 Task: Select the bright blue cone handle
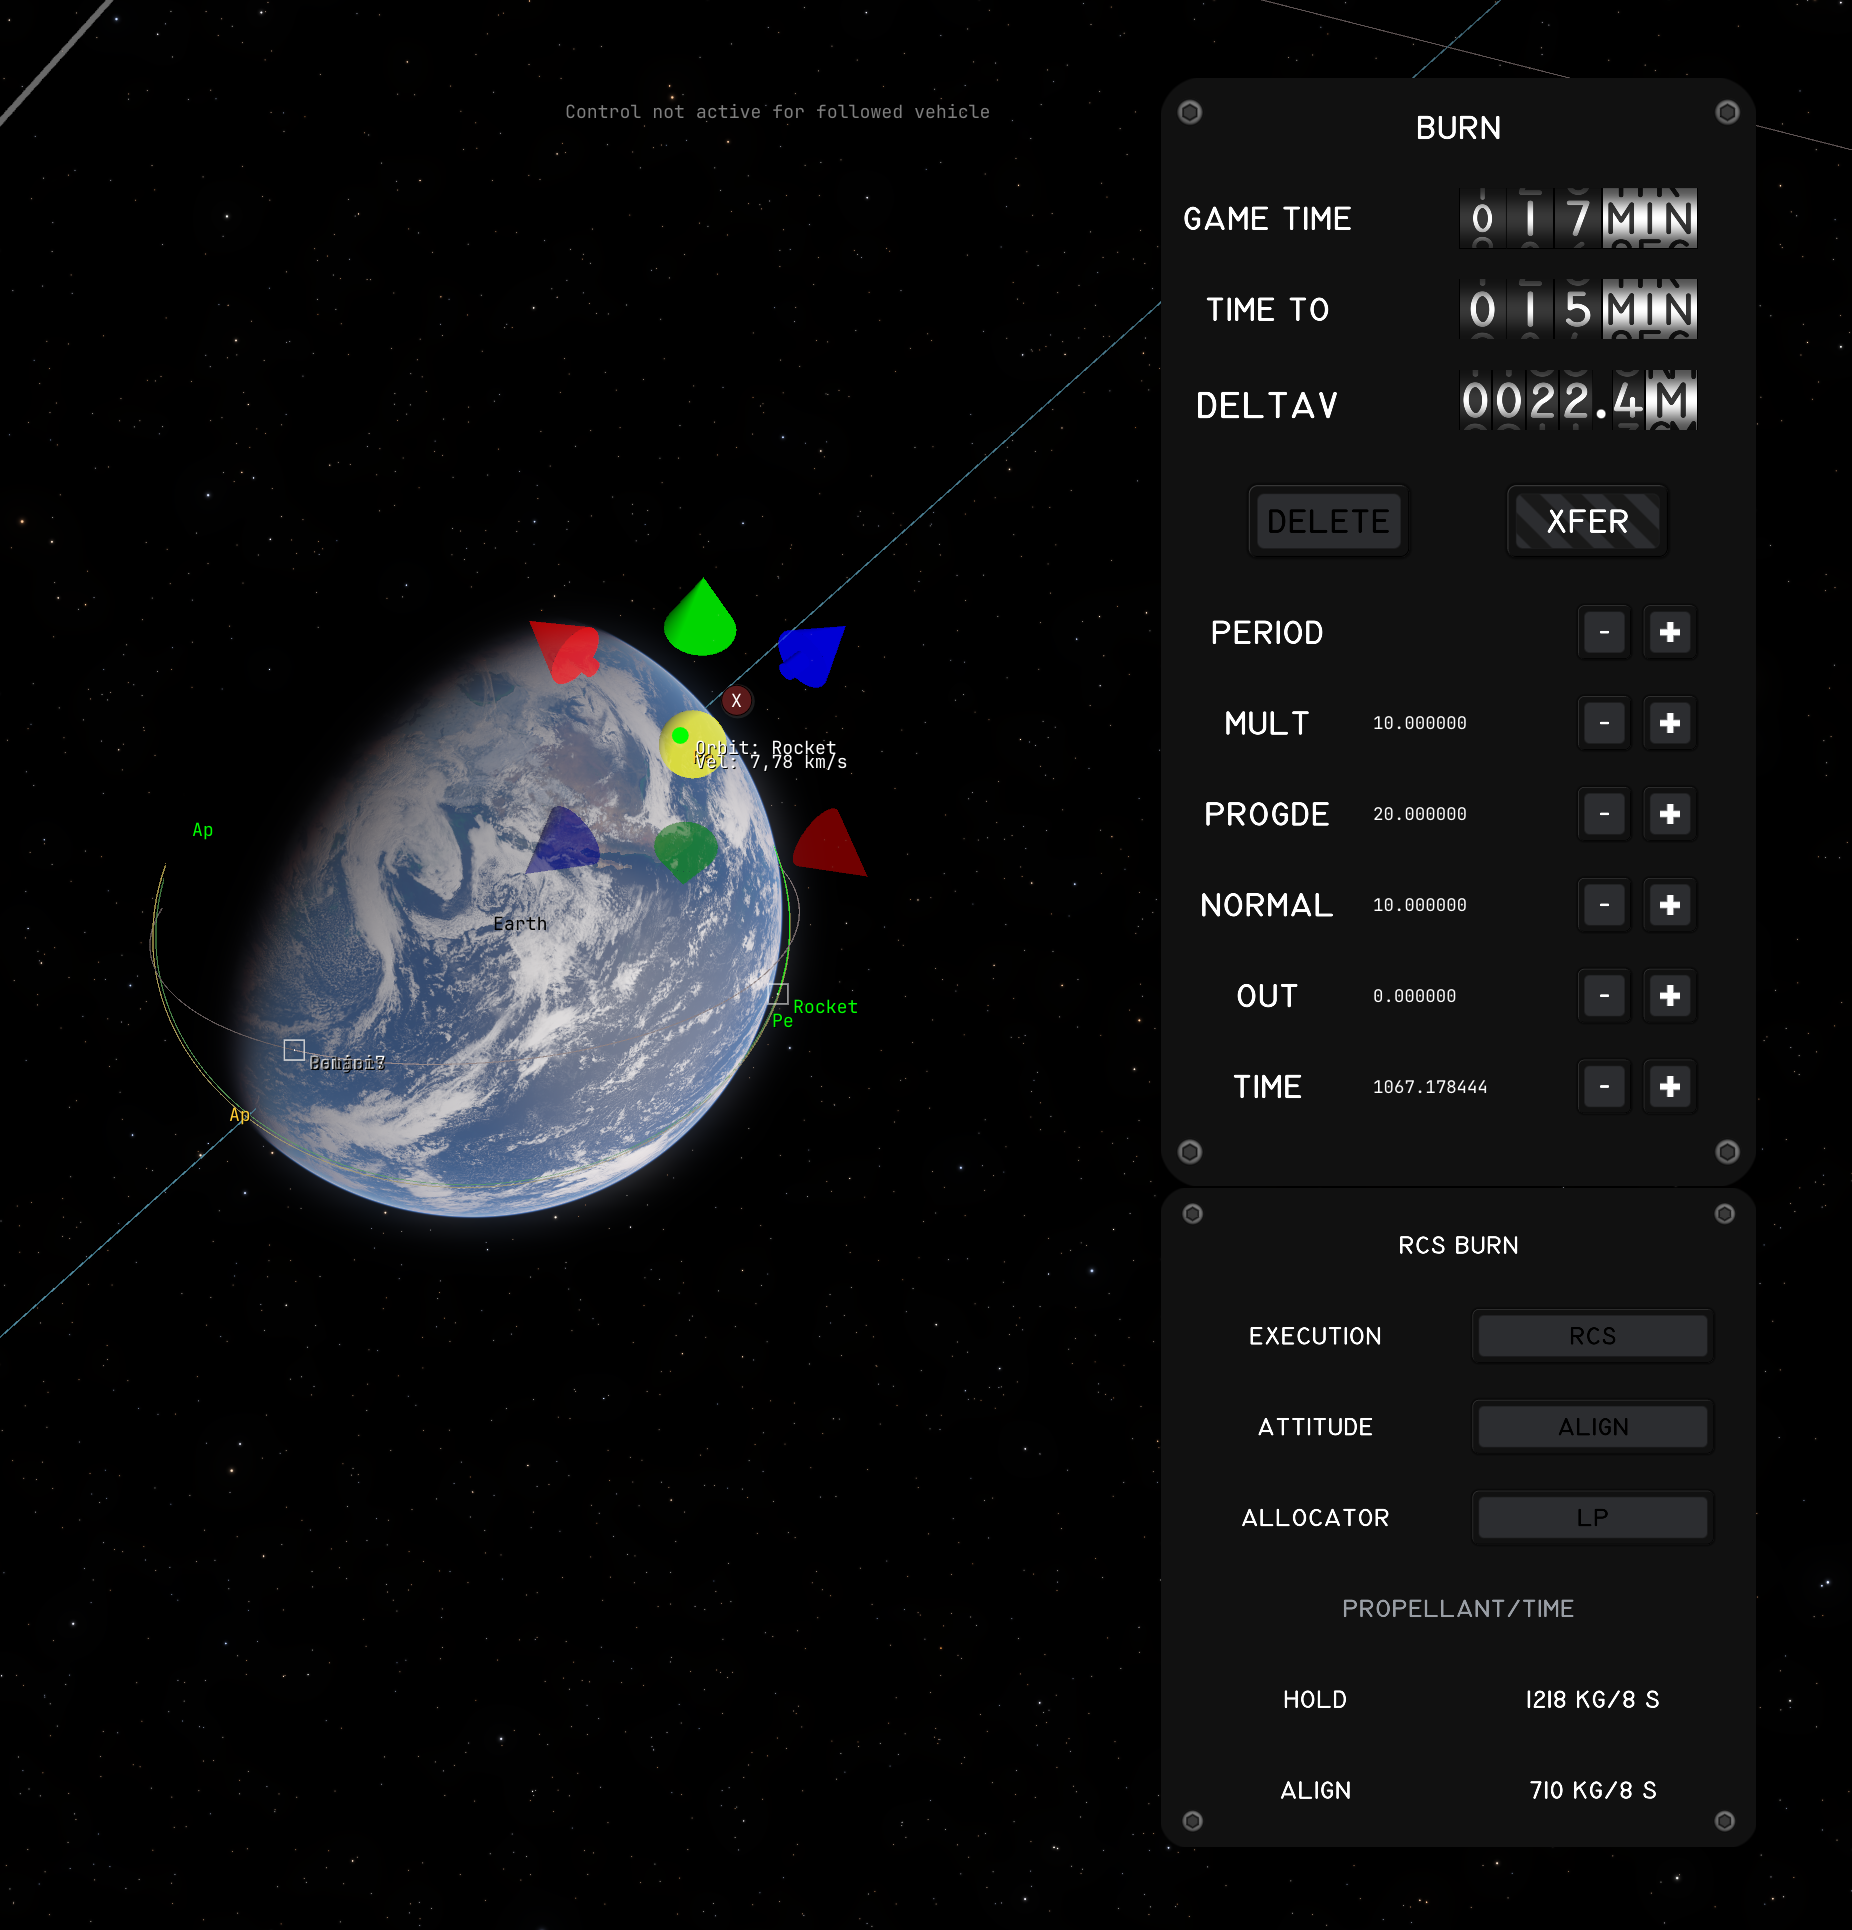pyautogui.click(x=811, y=656)
